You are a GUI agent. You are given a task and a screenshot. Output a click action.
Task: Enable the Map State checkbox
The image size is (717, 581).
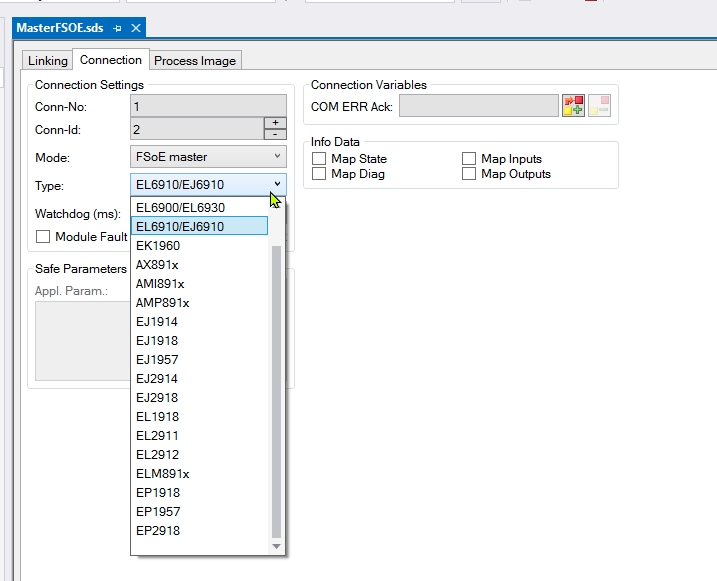pyautogui.click(x=319, y=159)
